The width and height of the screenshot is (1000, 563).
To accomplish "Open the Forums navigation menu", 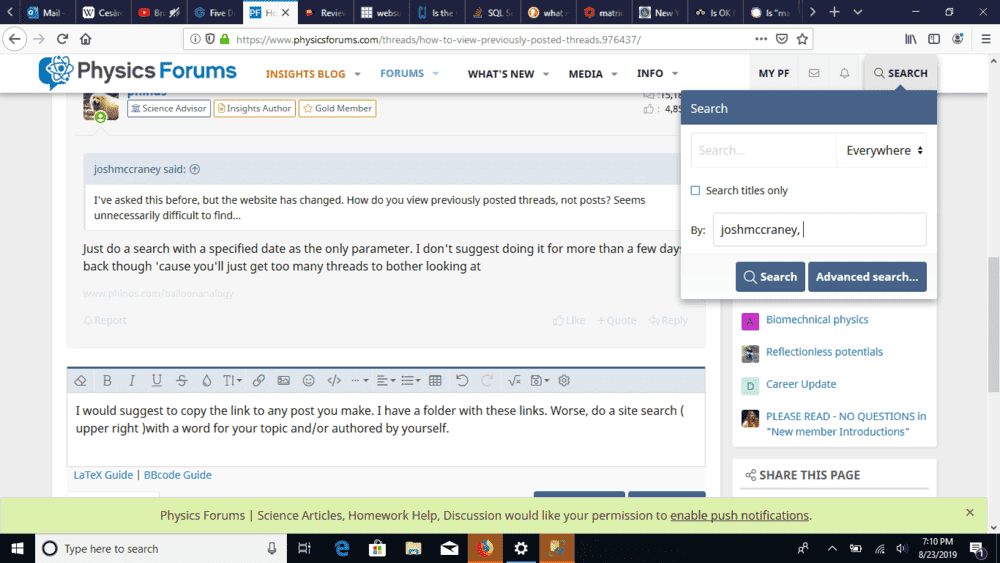I will click(408, 73).
